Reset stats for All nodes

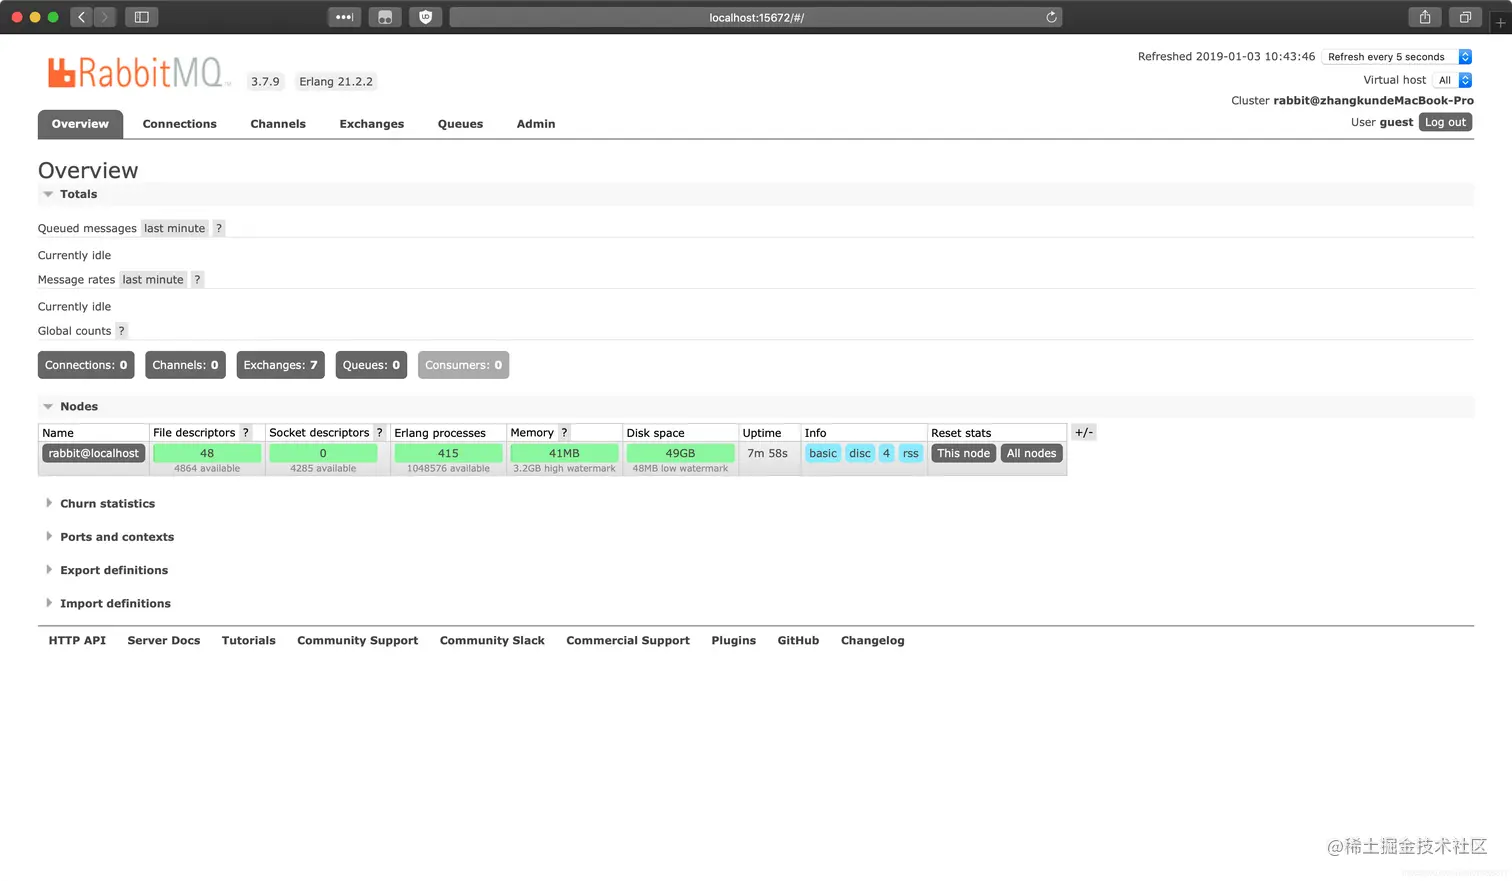1031,454
